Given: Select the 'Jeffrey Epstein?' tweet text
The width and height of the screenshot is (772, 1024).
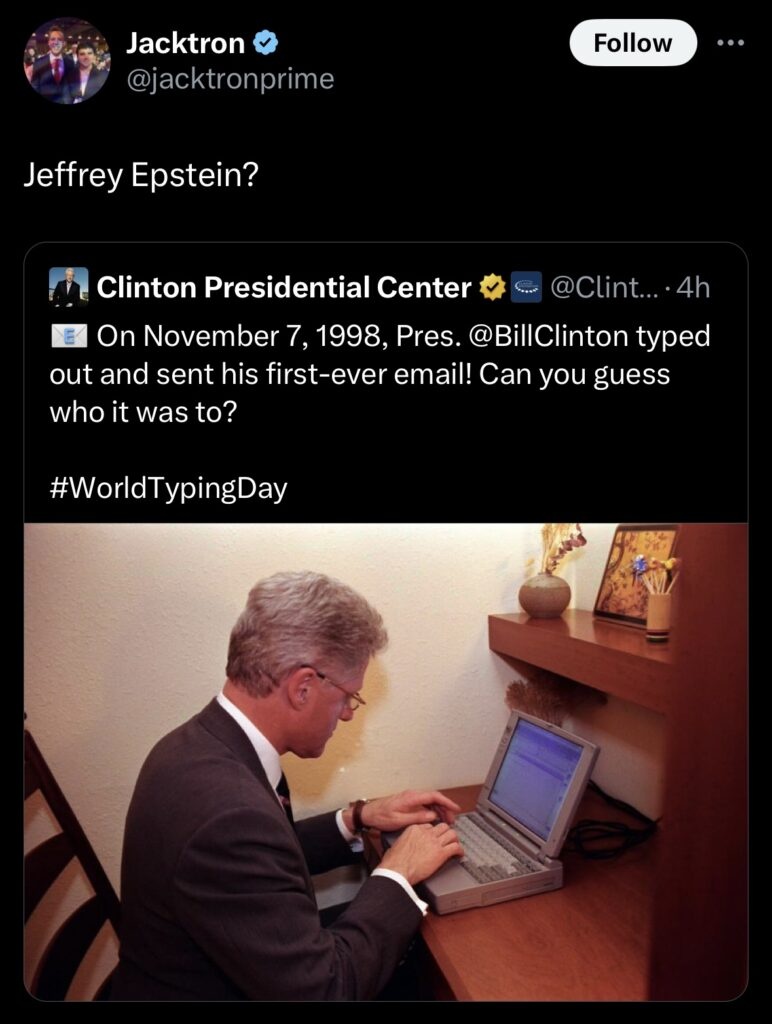Looking at the screenshot, I should click(x=141, y=175).
